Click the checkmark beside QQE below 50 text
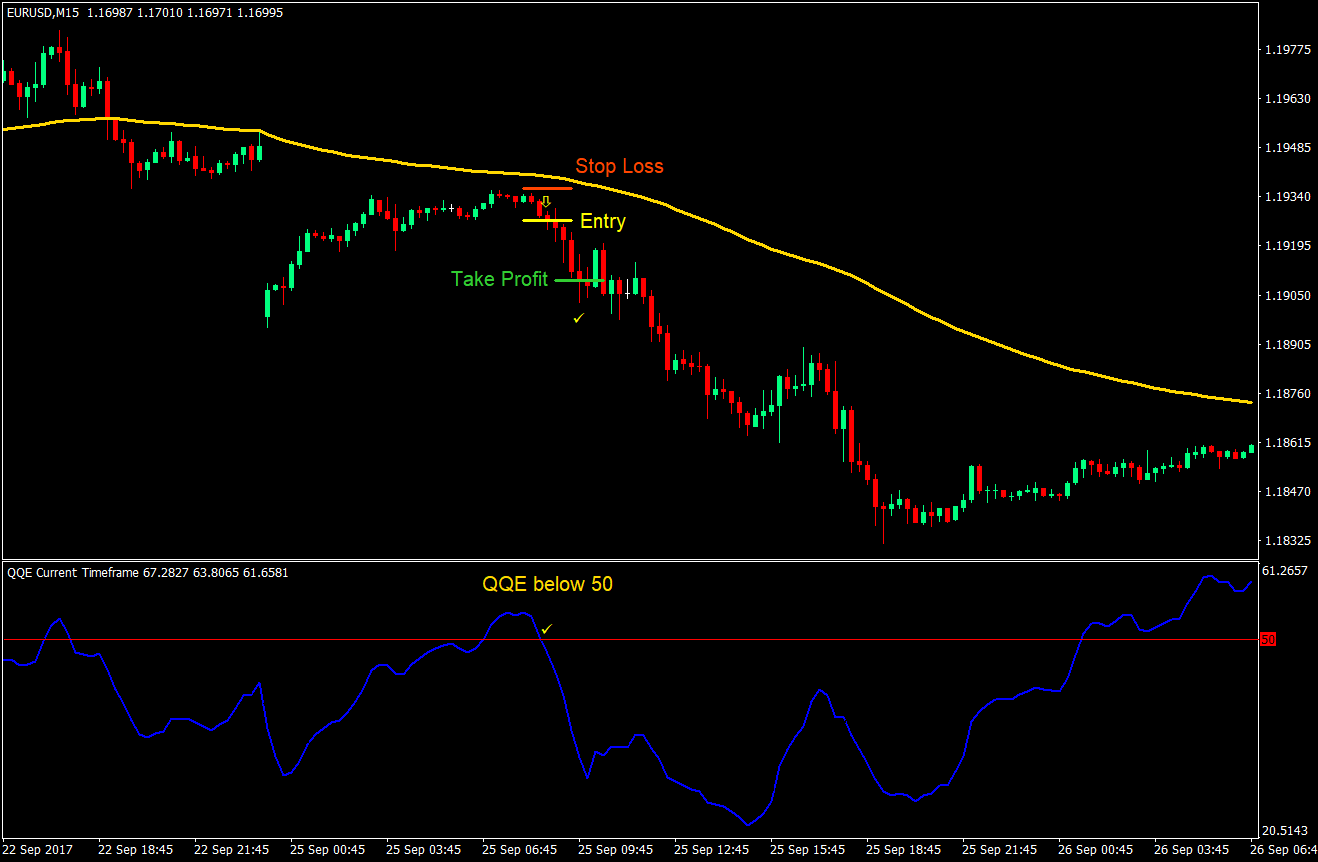Viewport: 1318px width, 862px height. [546, 629]
